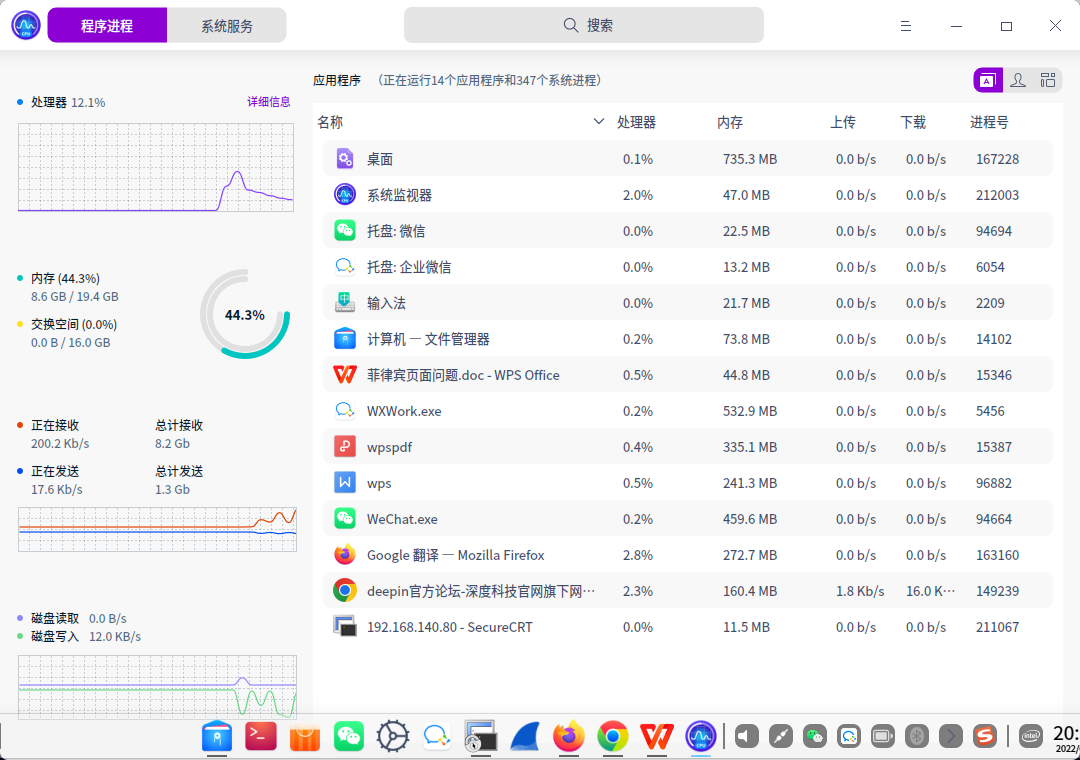Select the 托盘: 微信 row icon
The height and width of the screenshot is (760, 1080).
coord(345,230)
